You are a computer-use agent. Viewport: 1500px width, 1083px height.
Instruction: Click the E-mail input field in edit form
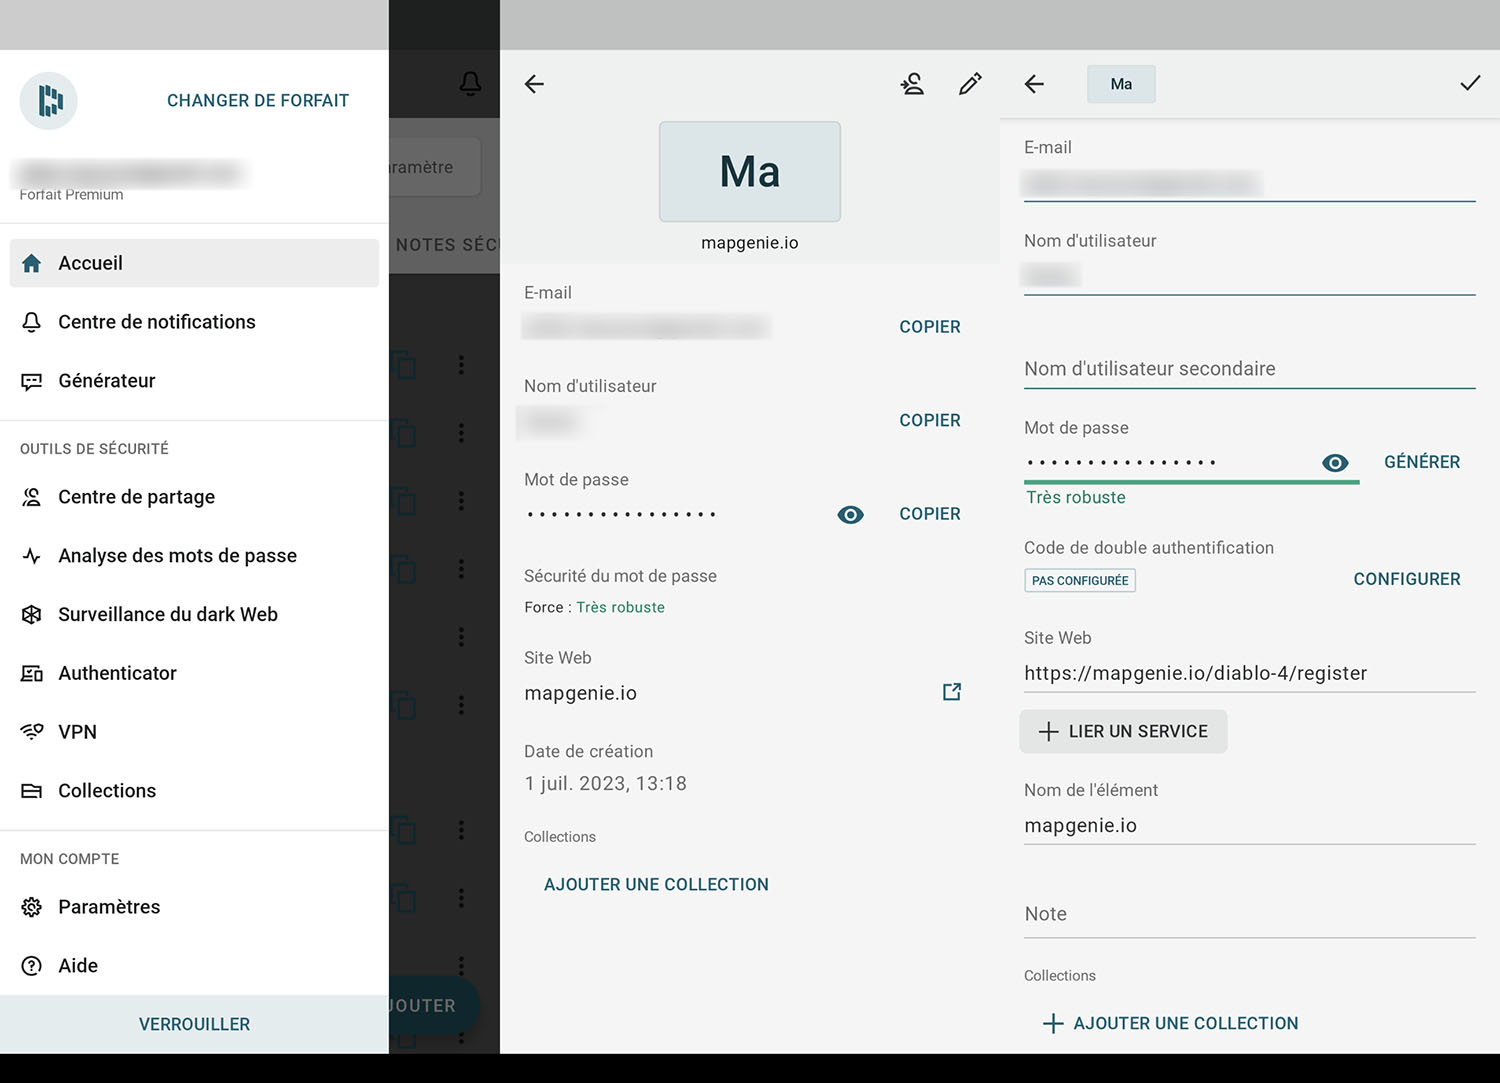(x=1250, y=184)
